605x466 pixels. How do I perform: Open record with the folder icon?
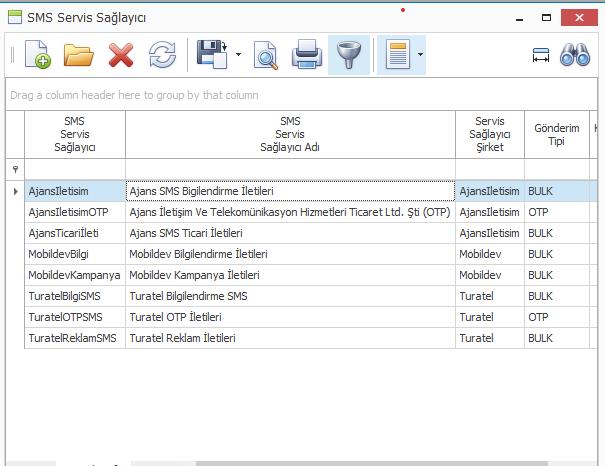click(x=78, y=55)
